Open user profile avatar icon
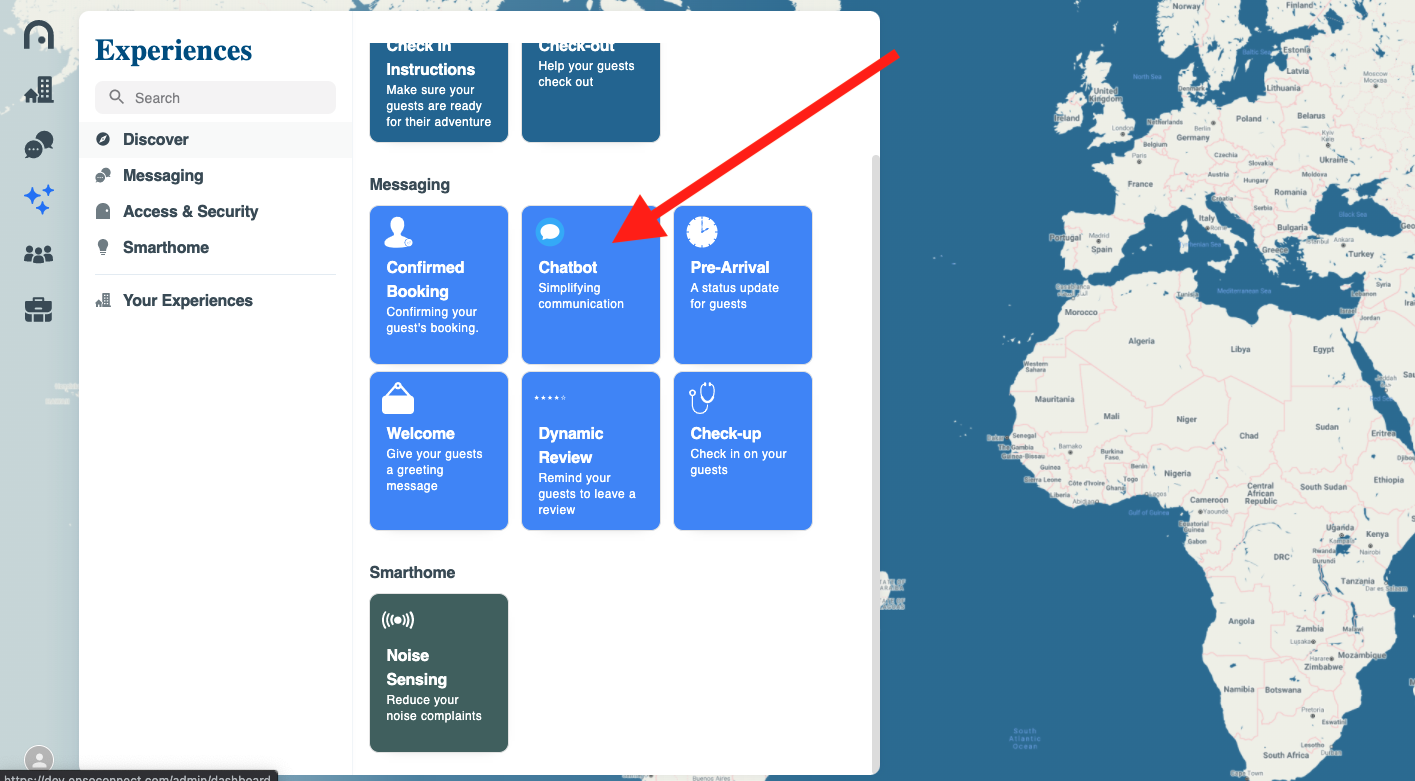The image size is (1415, 781). coord(39,760)
